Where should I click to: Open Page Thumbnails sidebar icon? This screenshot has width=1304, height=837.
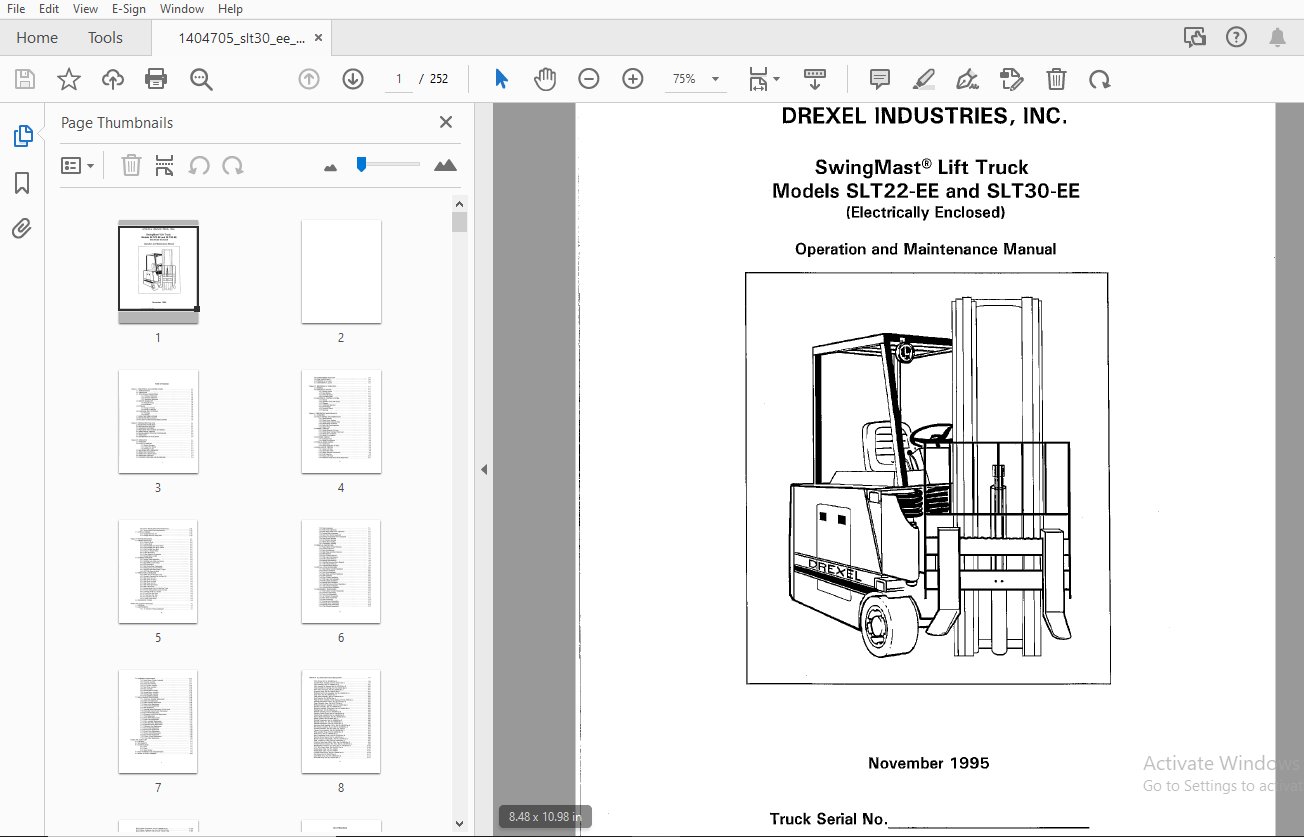click(x=22, y=136)
